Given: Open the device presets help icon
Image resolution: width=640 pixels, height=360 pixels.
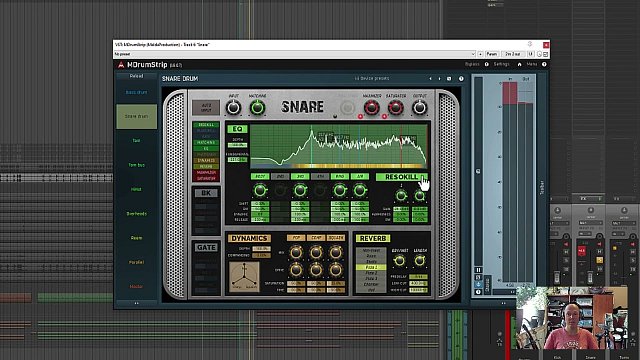Looking at the screenshot, I should coord(461,79).
